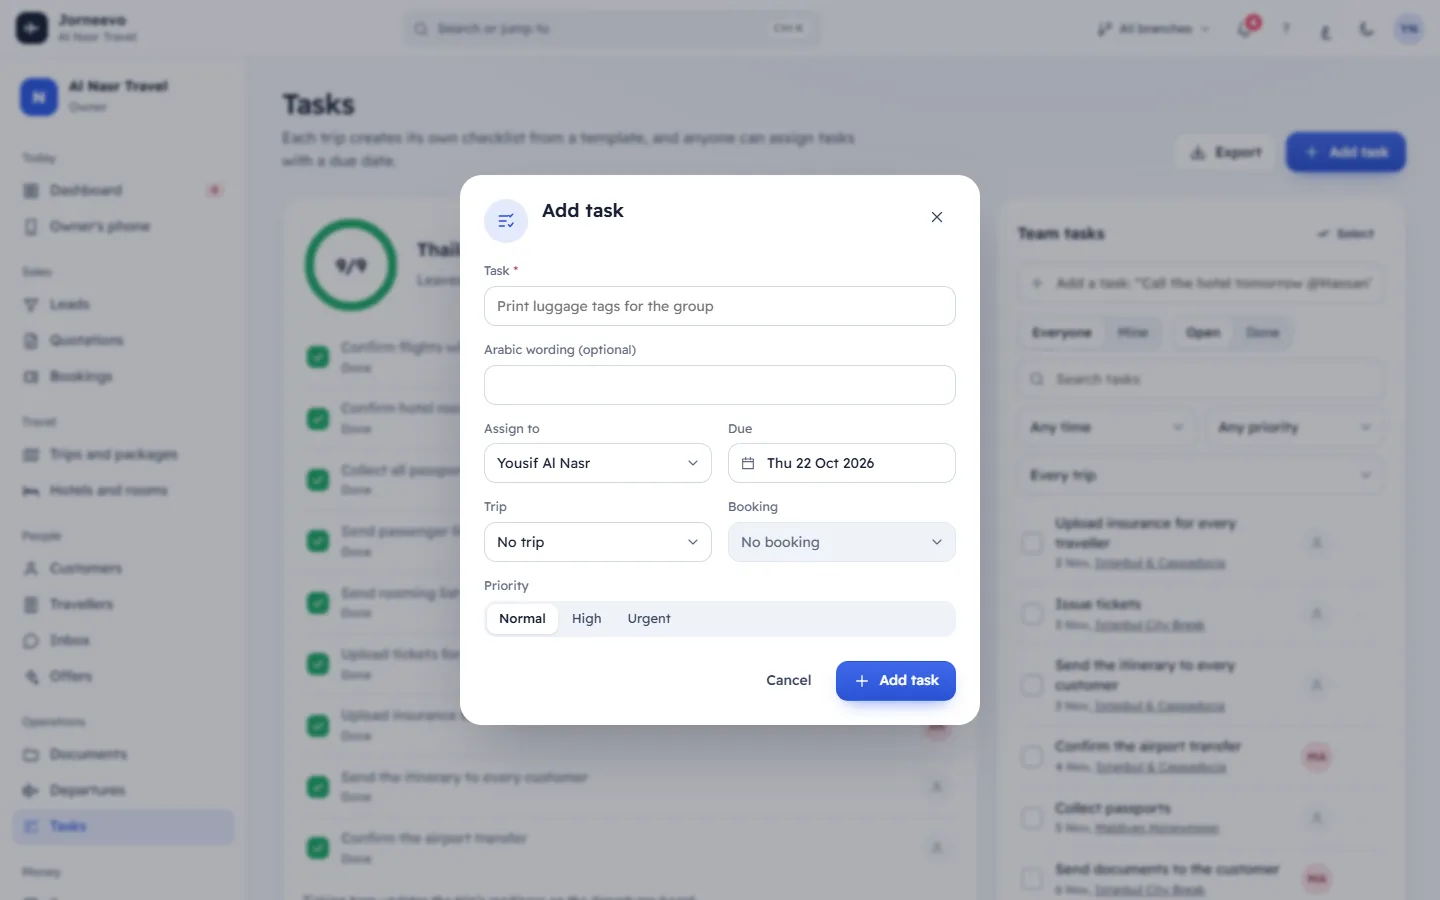Open the Assign to dropdown

(x=597, y=463)
